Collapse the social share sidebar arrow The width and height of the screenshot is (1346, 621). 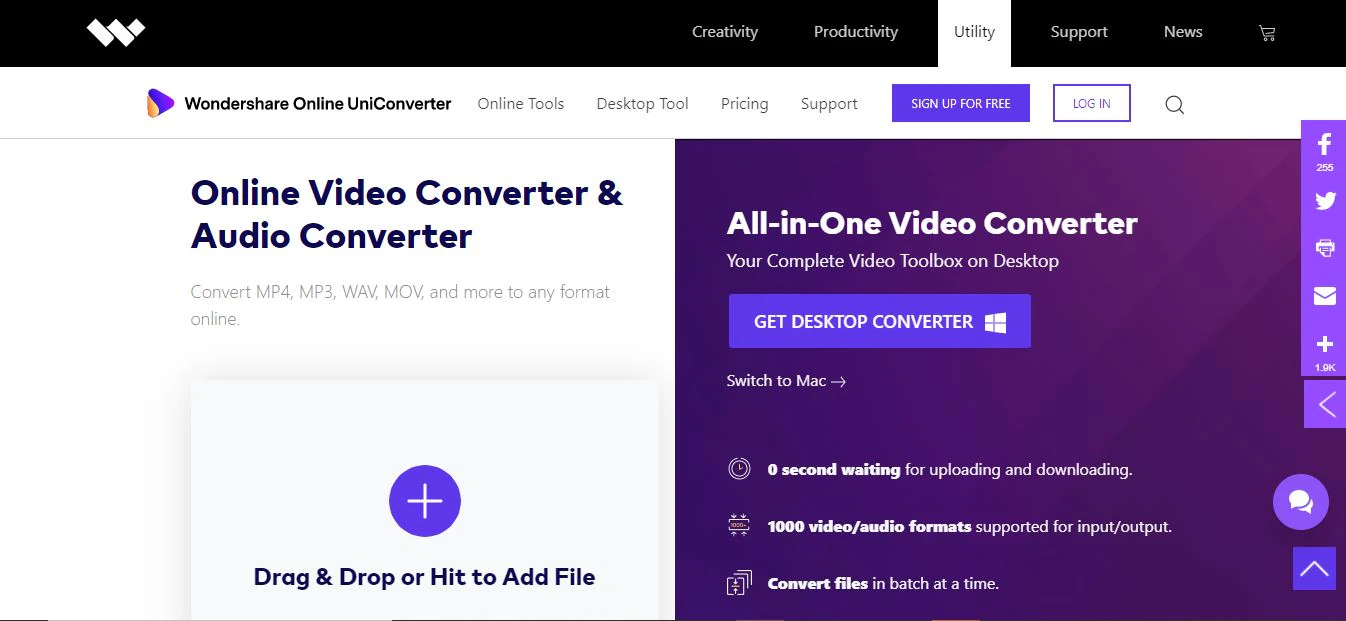pyautogui.click(x=1326, y=404)
